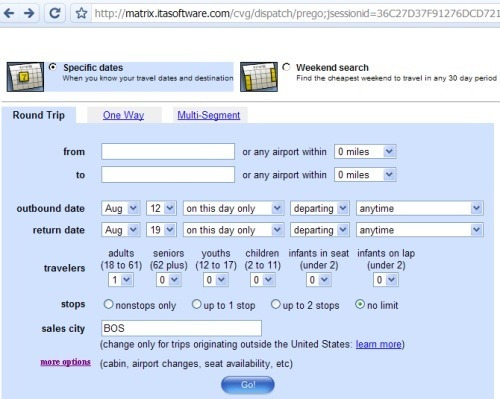Open the infants in seat dropdown

click(319, 280)
